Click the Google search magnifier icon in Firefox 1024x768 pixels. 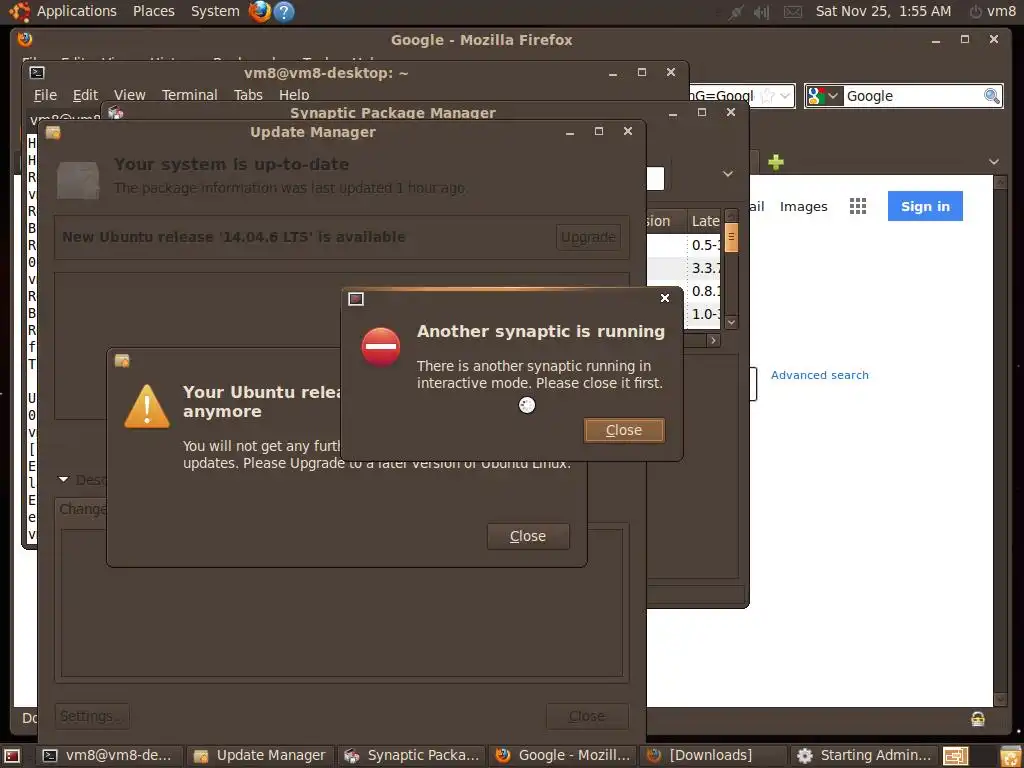[x=991, y=96]
